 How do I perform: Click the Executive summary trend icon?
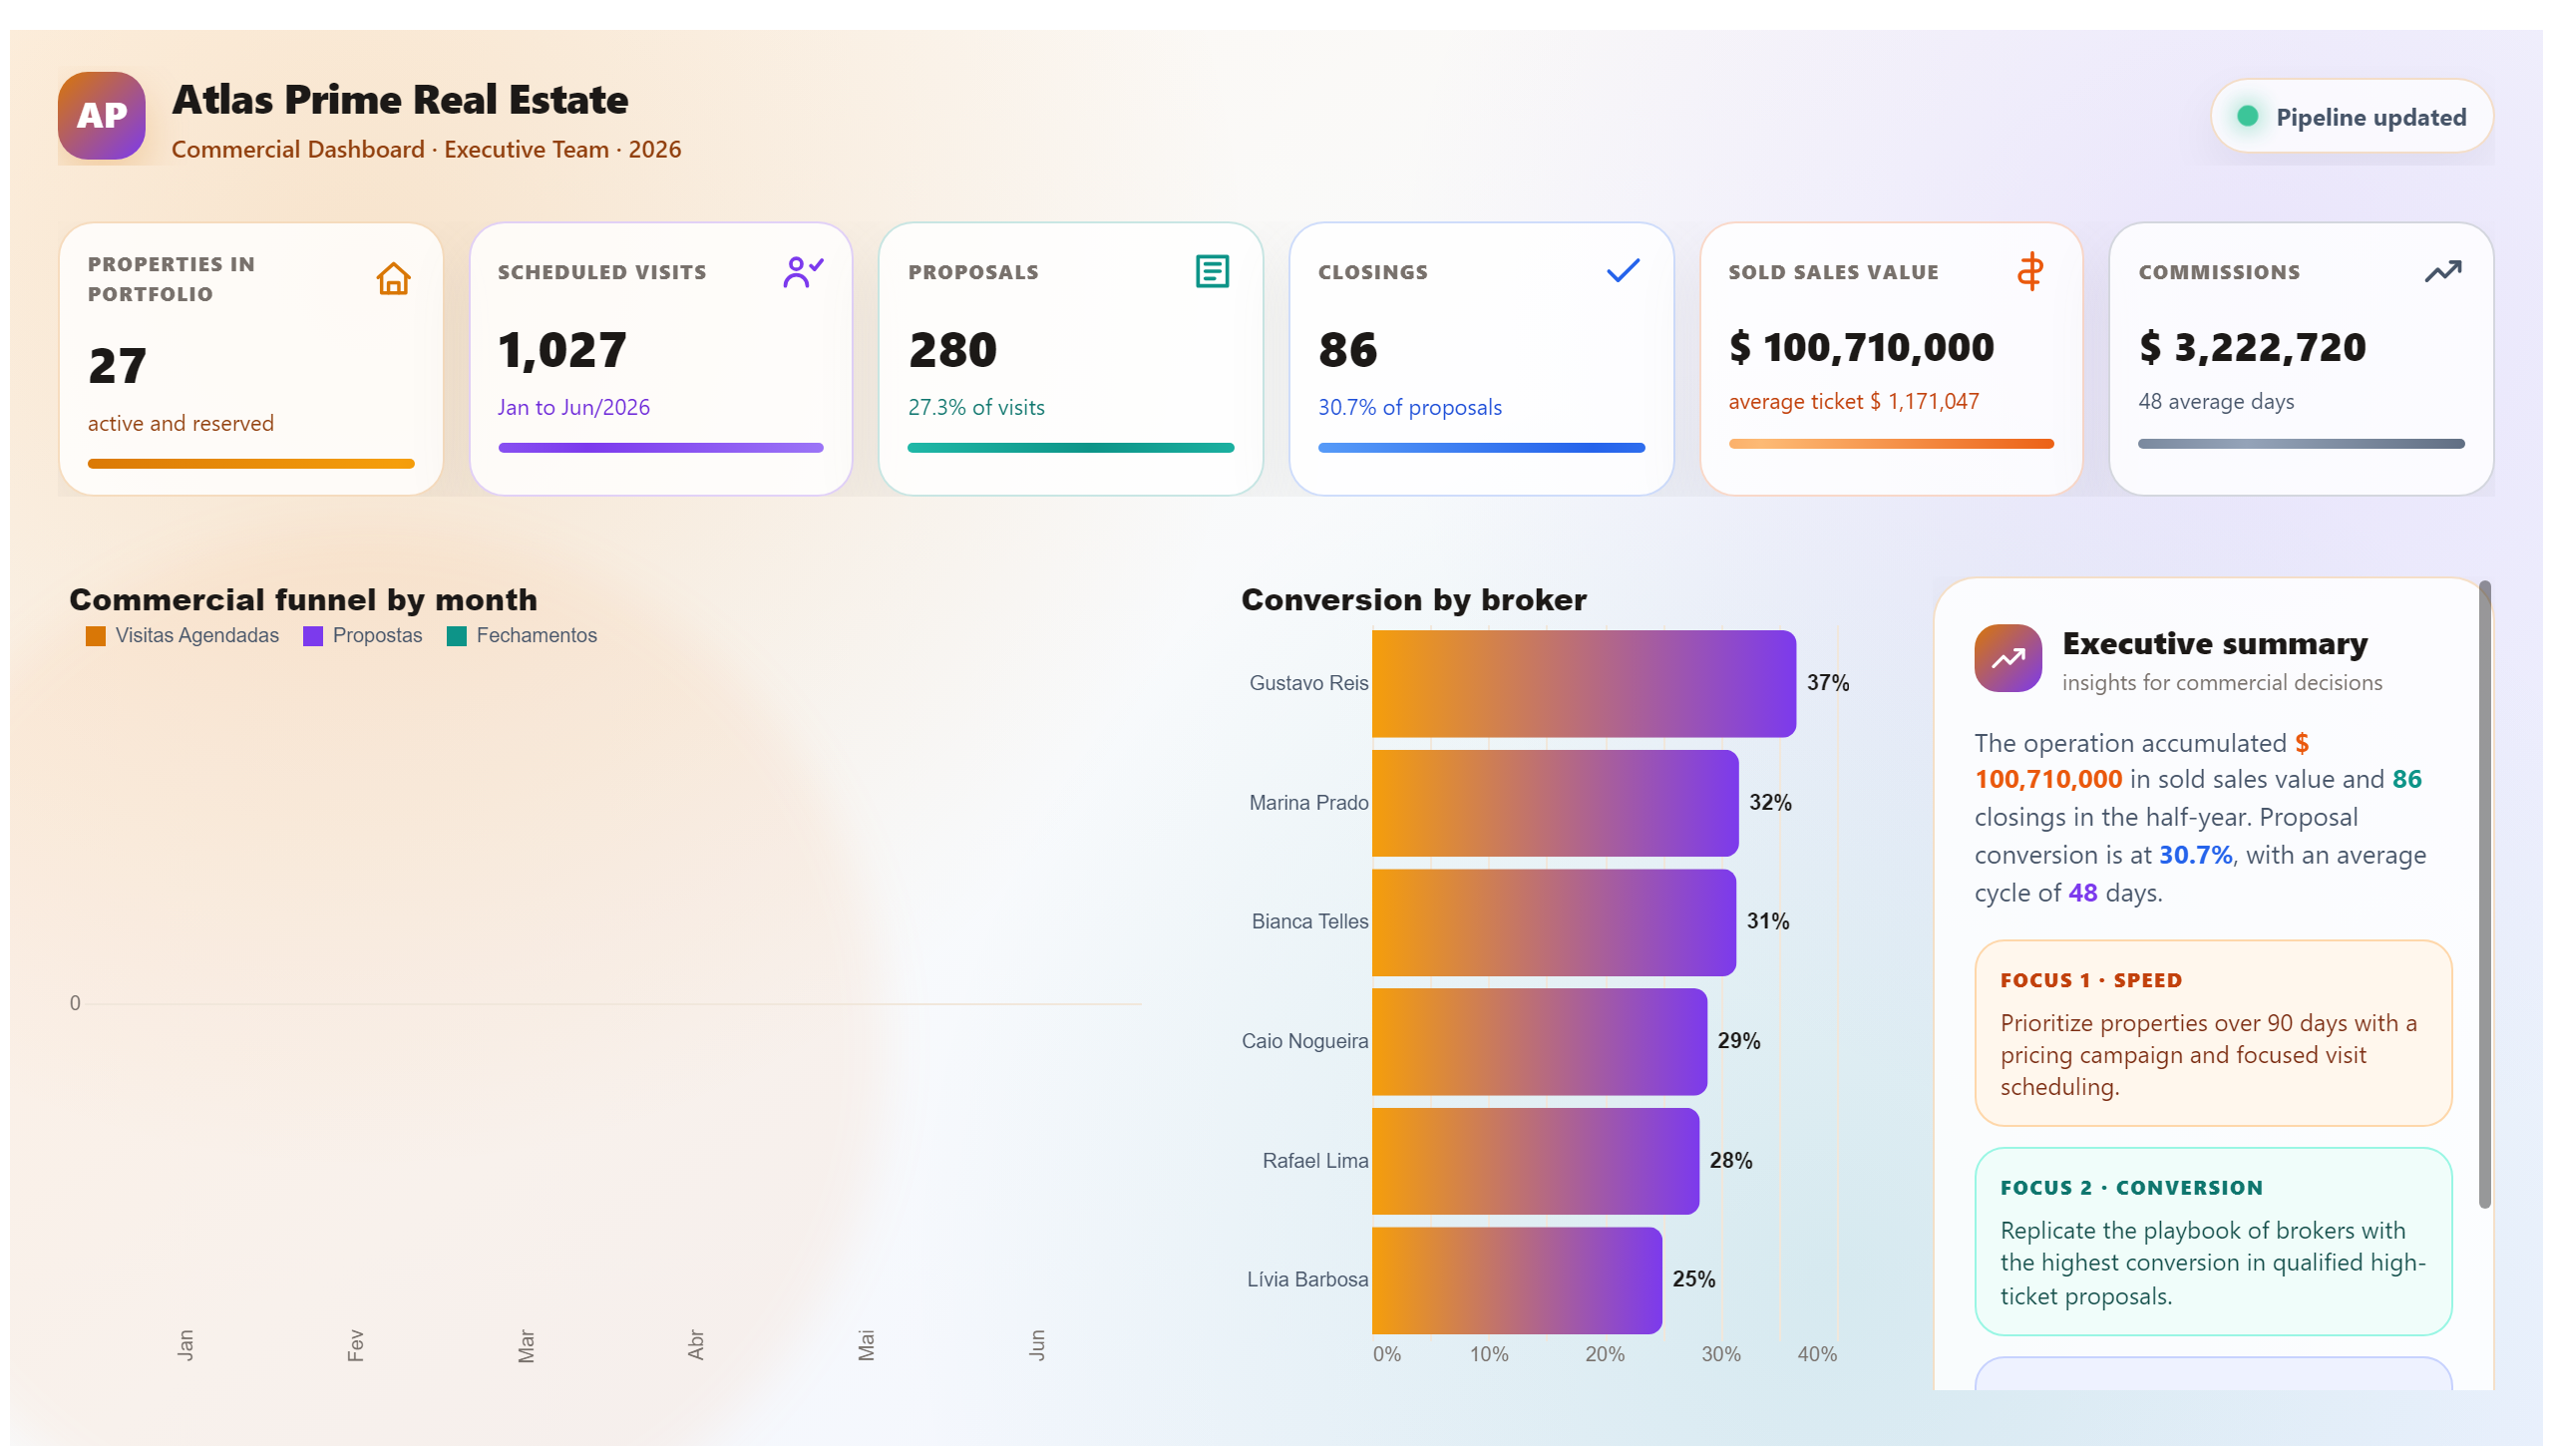(2007, 658)
